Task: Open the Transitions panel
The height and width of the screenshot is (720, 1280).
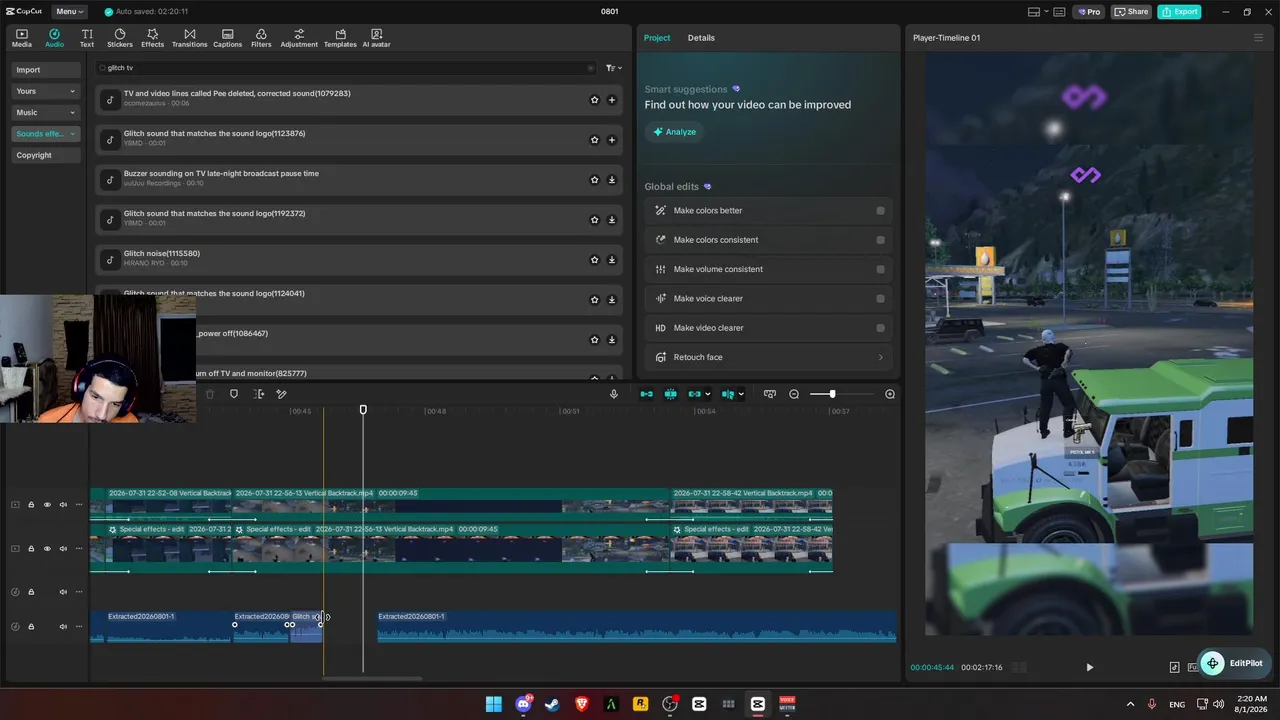Action: click(189, 38)
